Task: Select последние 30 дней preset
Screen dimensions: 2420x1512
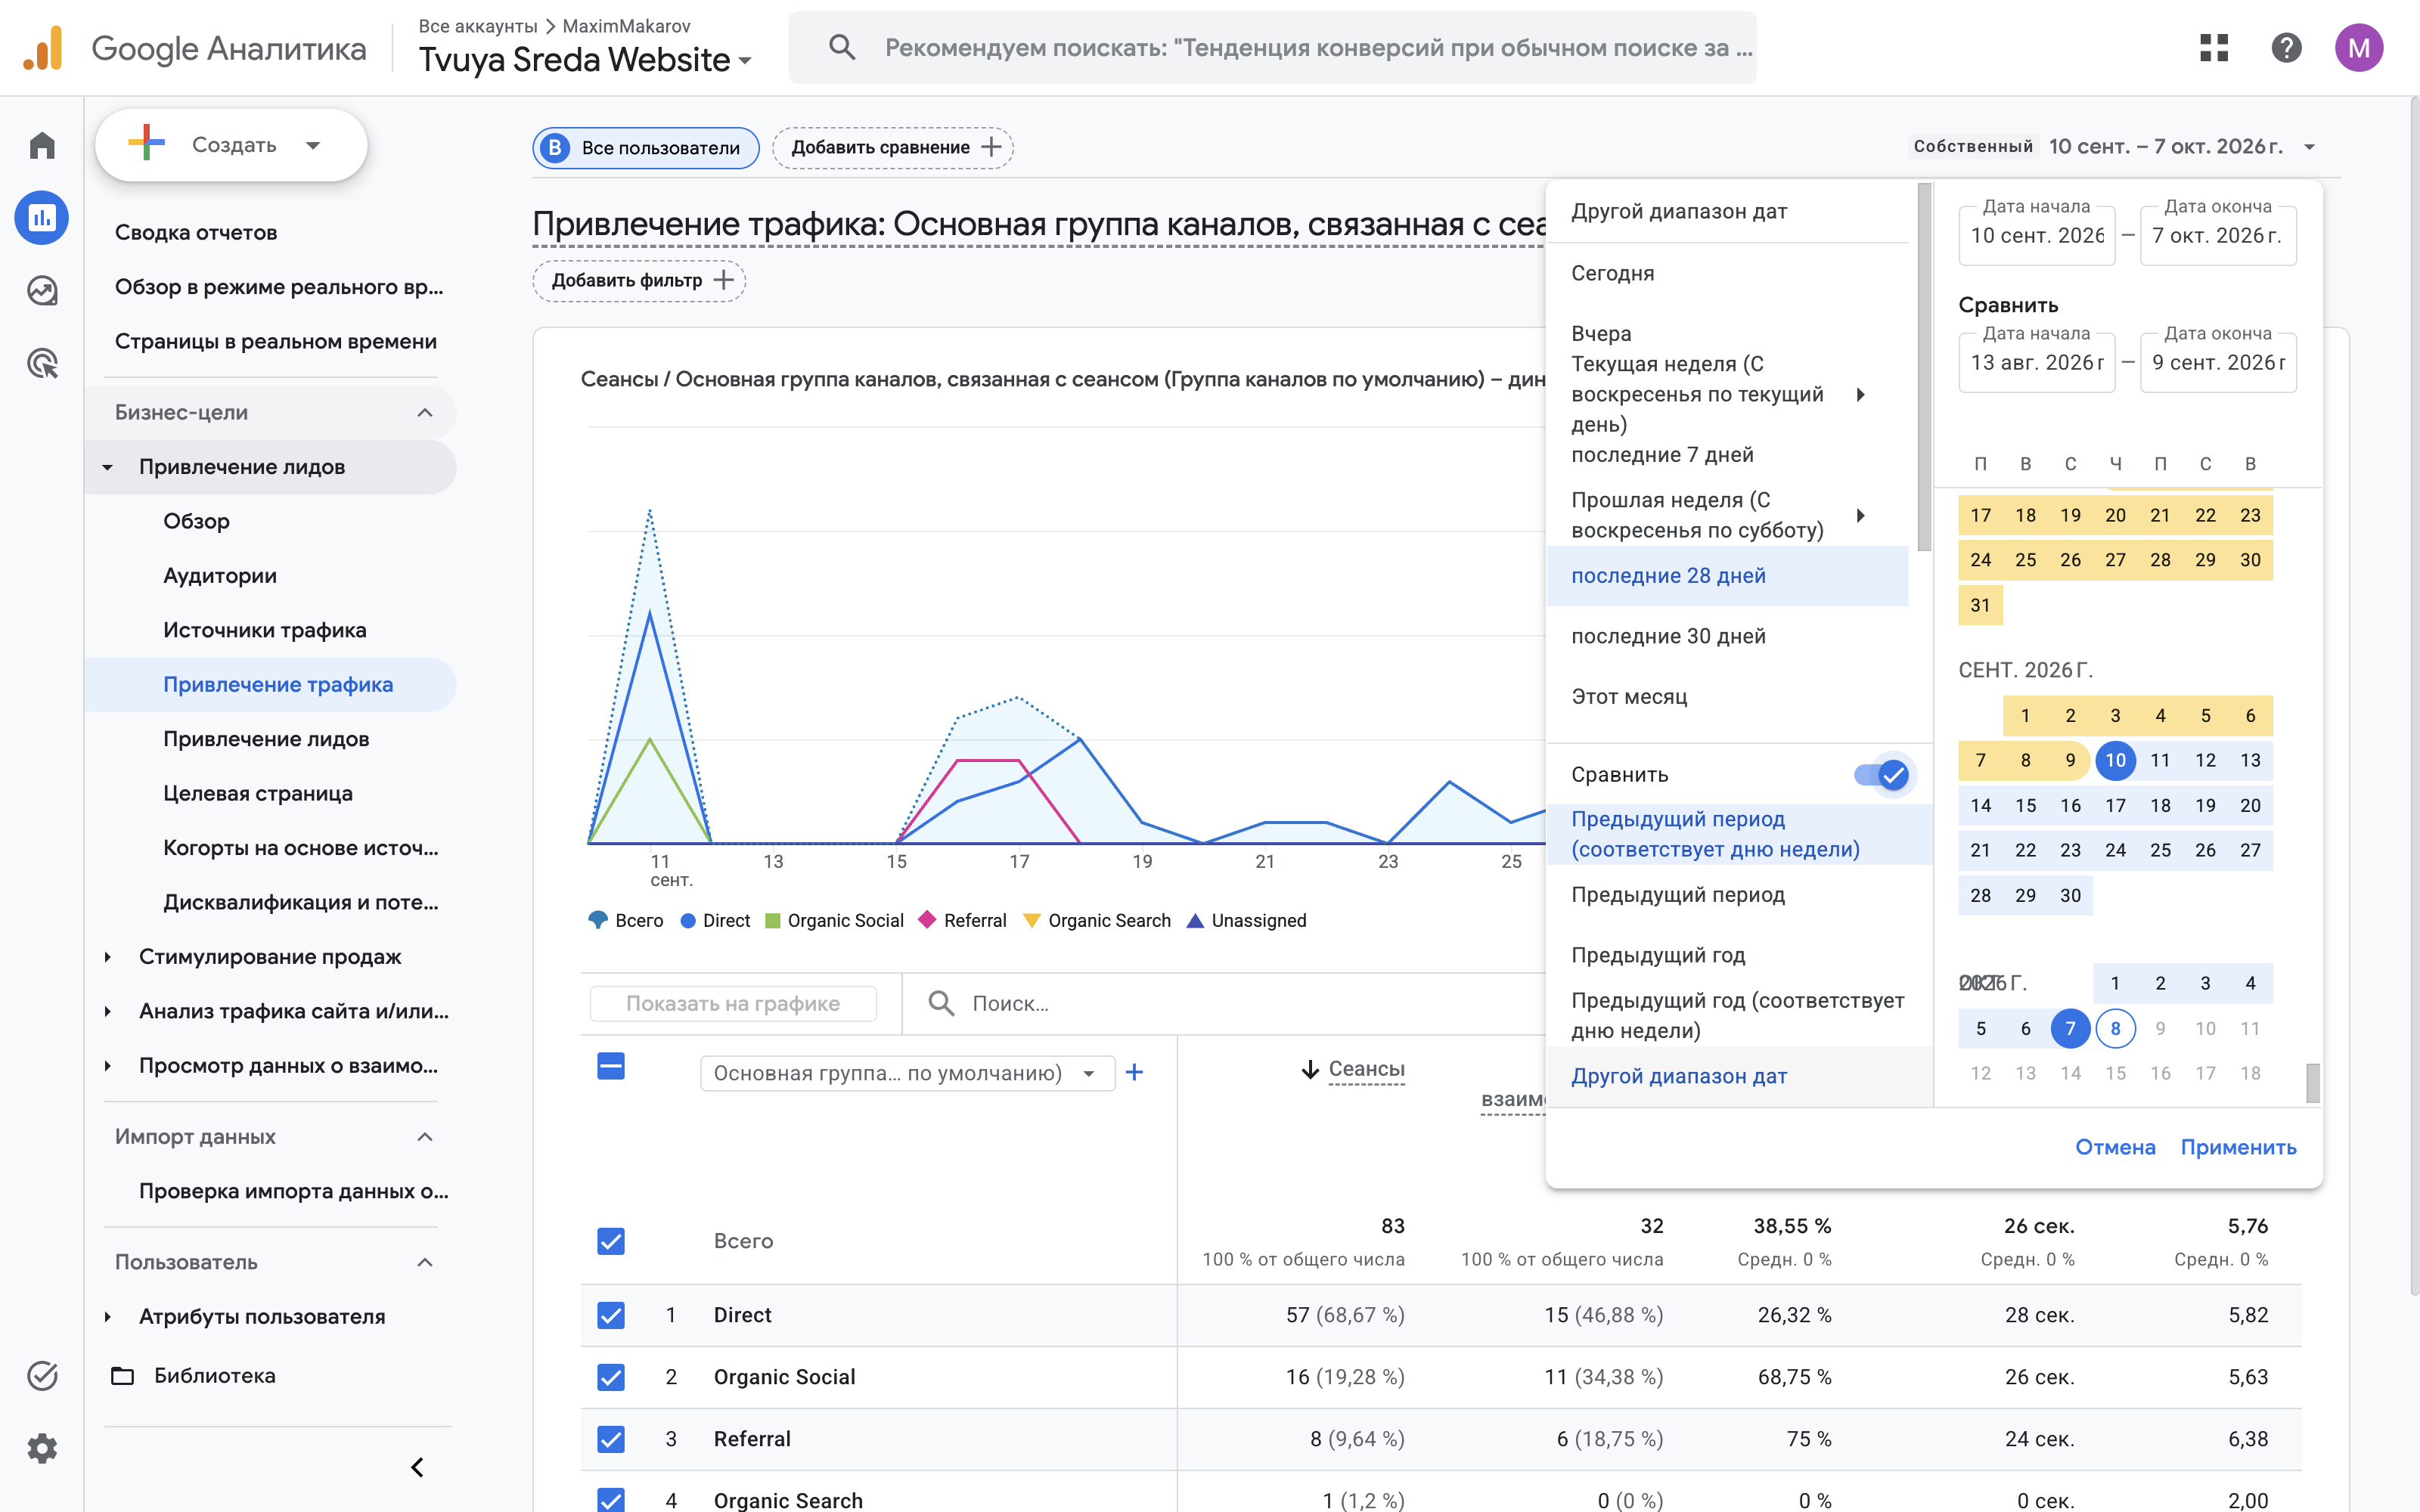Action: (x=1727, y=636)
